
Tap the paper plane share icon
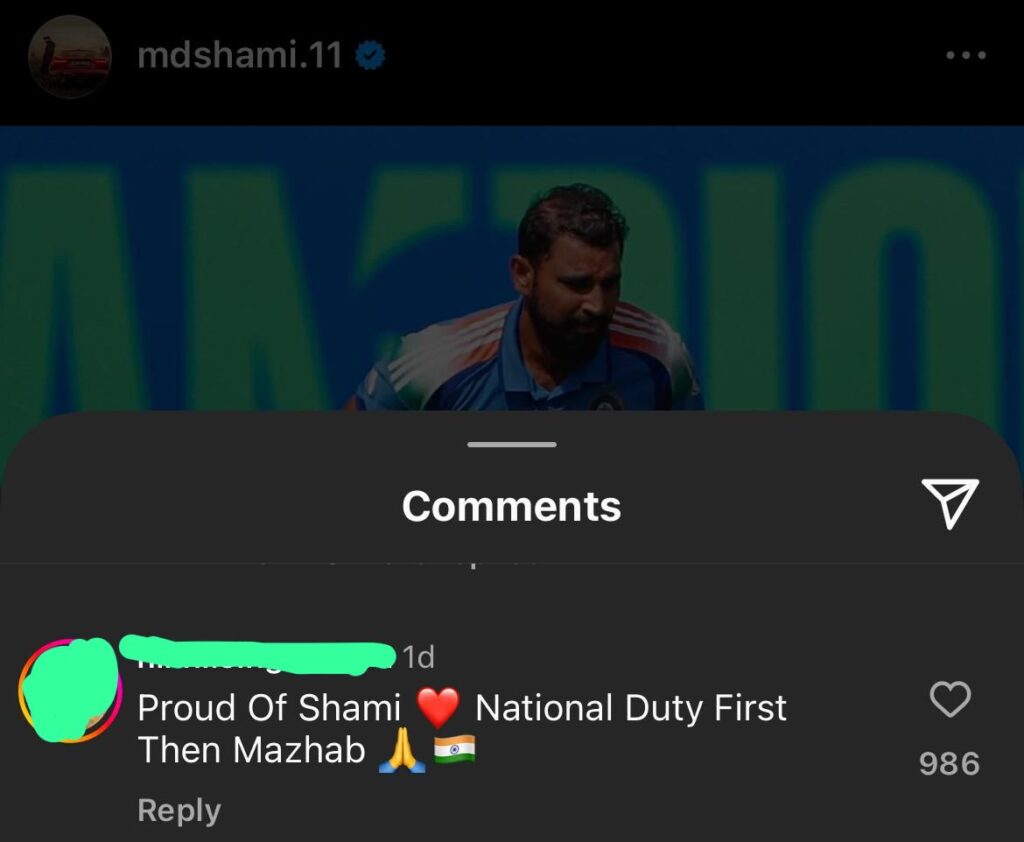click(x=950, y=502)
